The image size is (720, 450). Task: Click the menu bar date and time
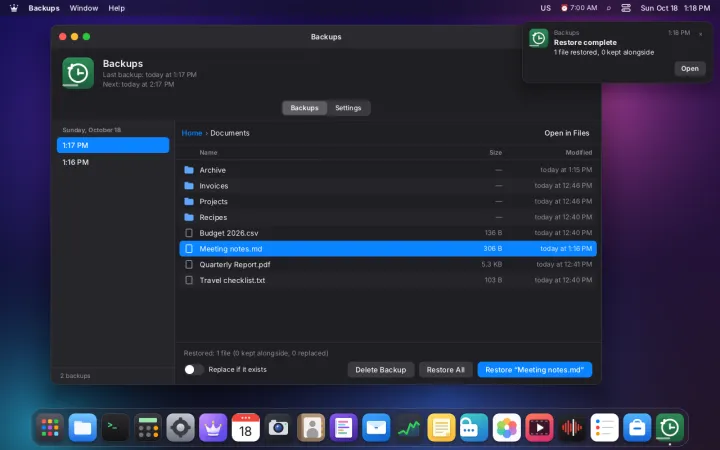coord(675,8)
